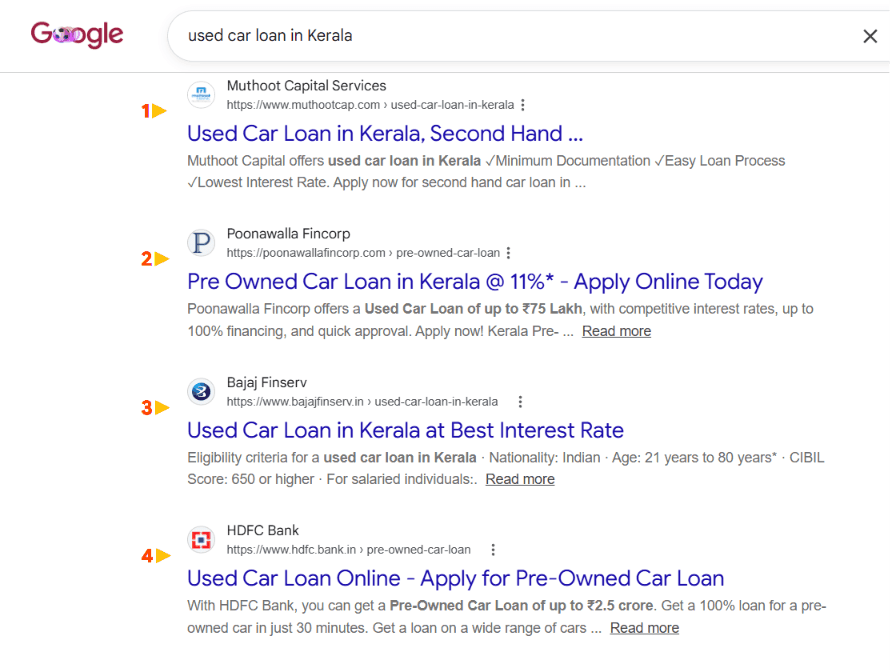
Task: Open 'Pre Owned Car Loan in Kerala @ 11%' link
Action: point(475,282)
